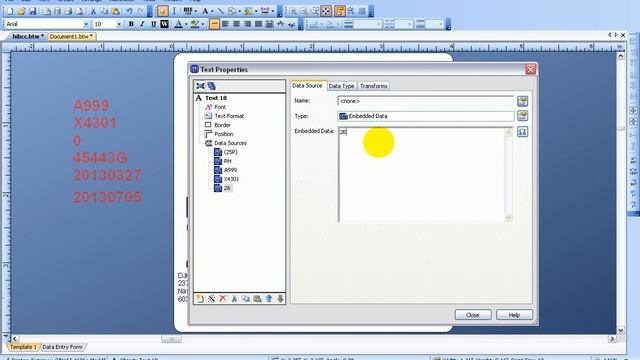Screen dimensions: 640x360
Task: Click the Help button in dialog
Action: point(514,315)
